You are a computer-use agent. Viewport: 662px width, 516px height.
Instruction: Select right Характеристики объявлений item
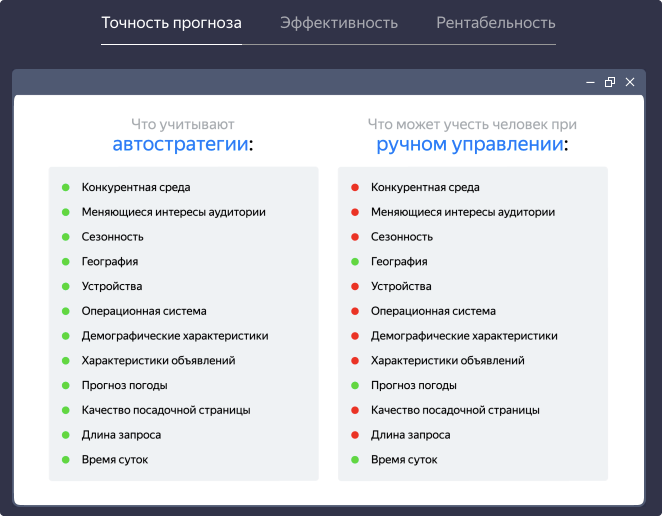tap(448, 361)
